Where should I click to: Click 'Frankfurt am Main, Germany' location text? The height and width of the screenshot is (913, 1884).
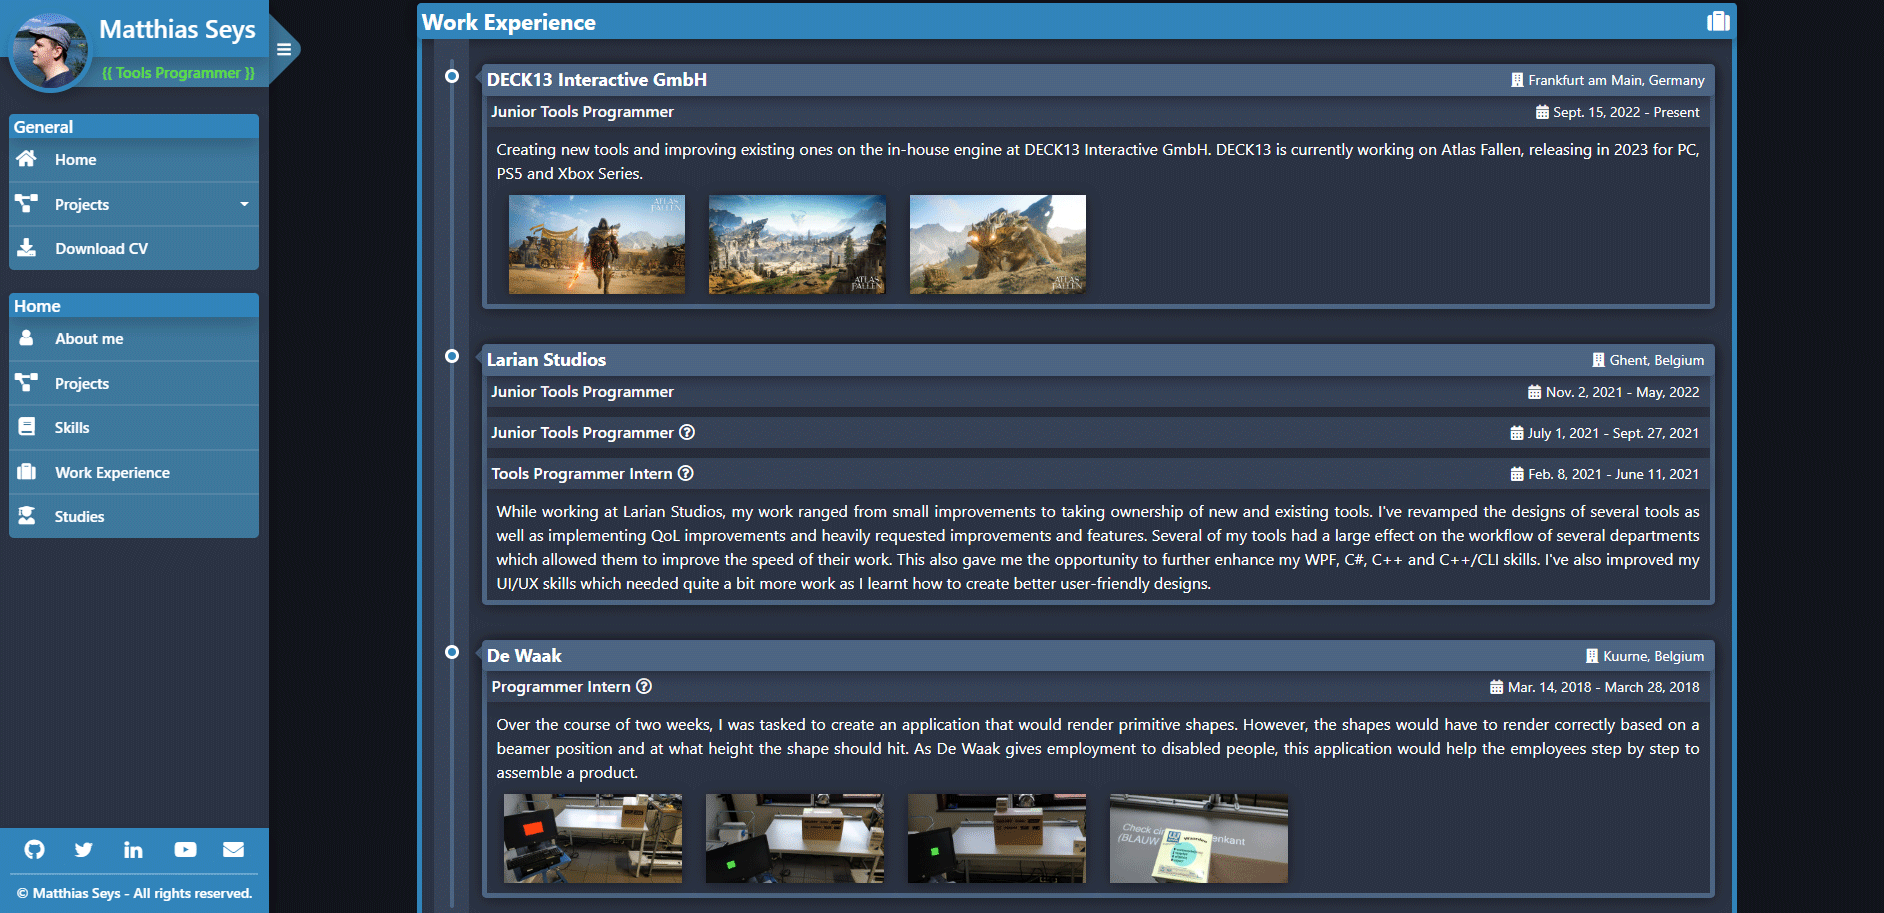click(1616, 80)
